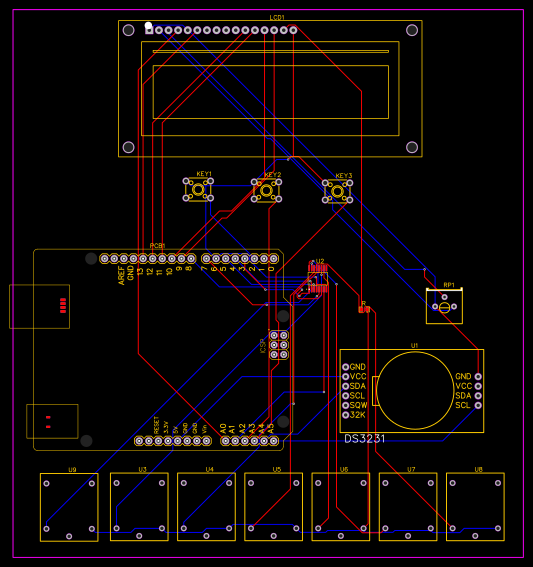Click the 32K label on DS3231

tap(358, 415)
